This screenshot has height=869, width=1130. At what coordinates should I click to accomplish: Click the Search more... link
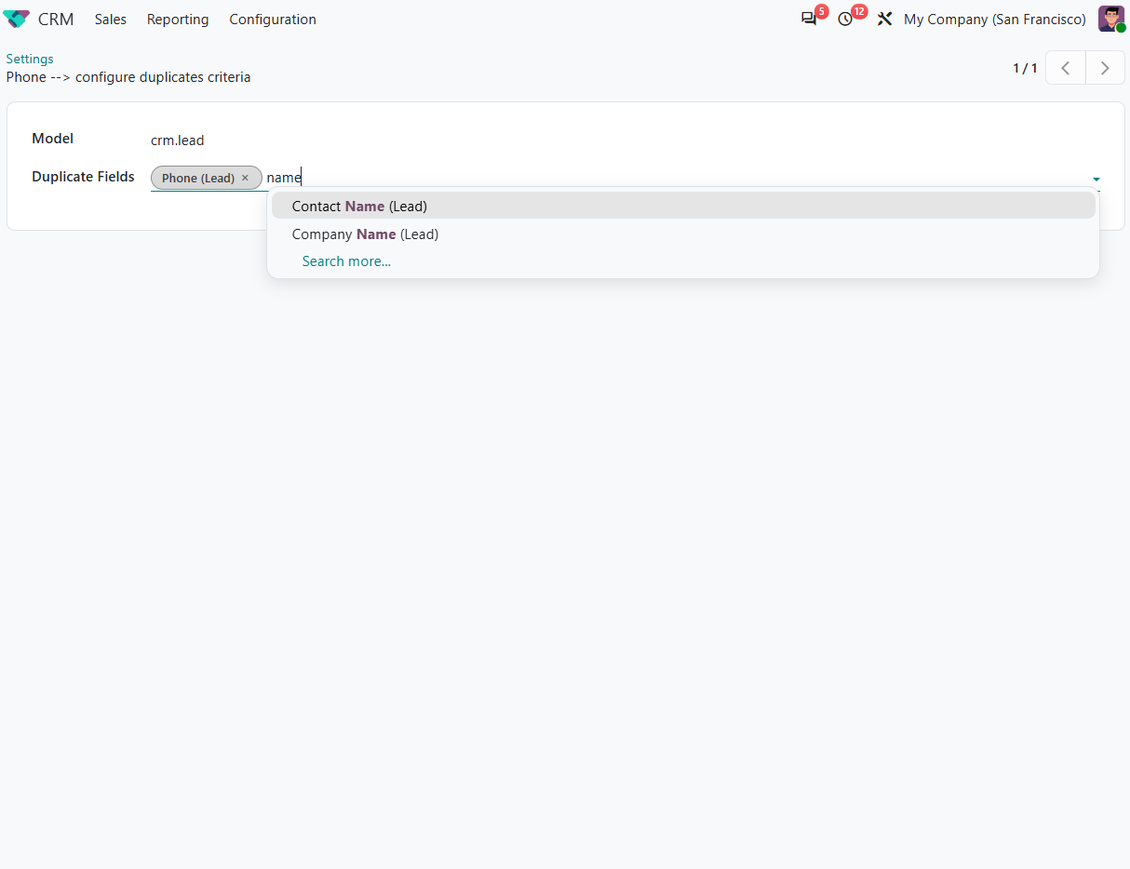click(346, 262)
